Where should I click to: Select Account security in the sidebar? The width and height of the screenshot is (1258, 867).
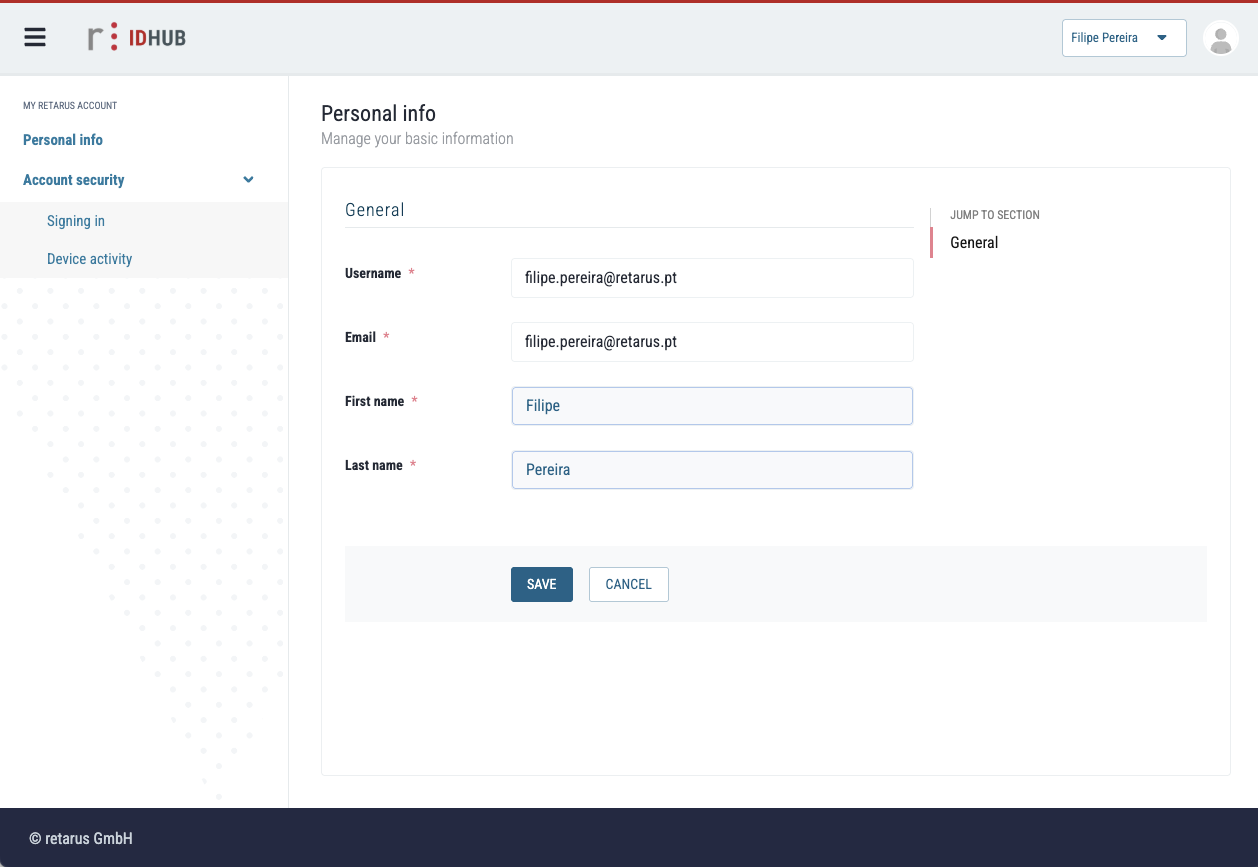tap(74, 180)
